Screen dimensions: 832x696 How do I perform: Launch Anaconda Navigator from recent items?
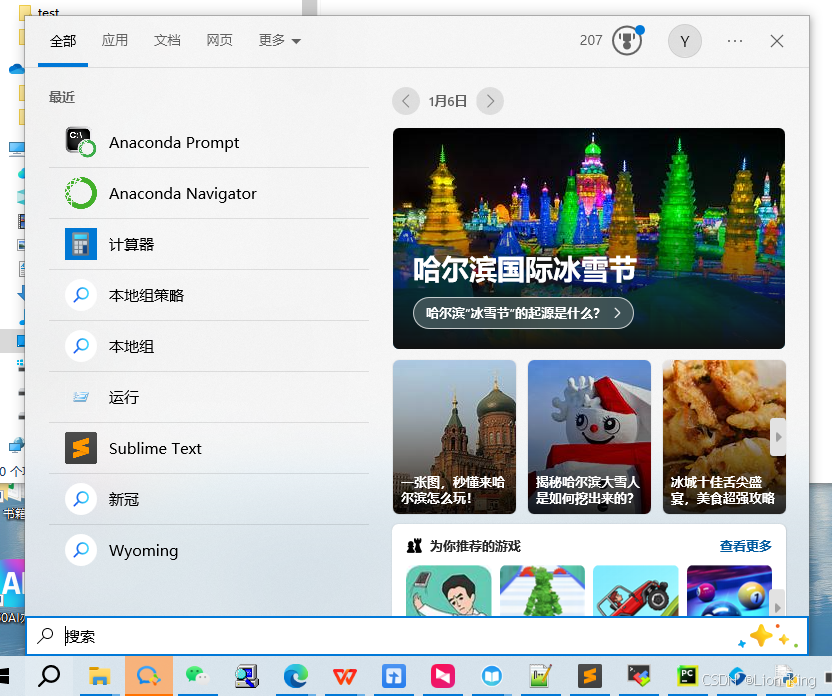[x=182, y=194]
